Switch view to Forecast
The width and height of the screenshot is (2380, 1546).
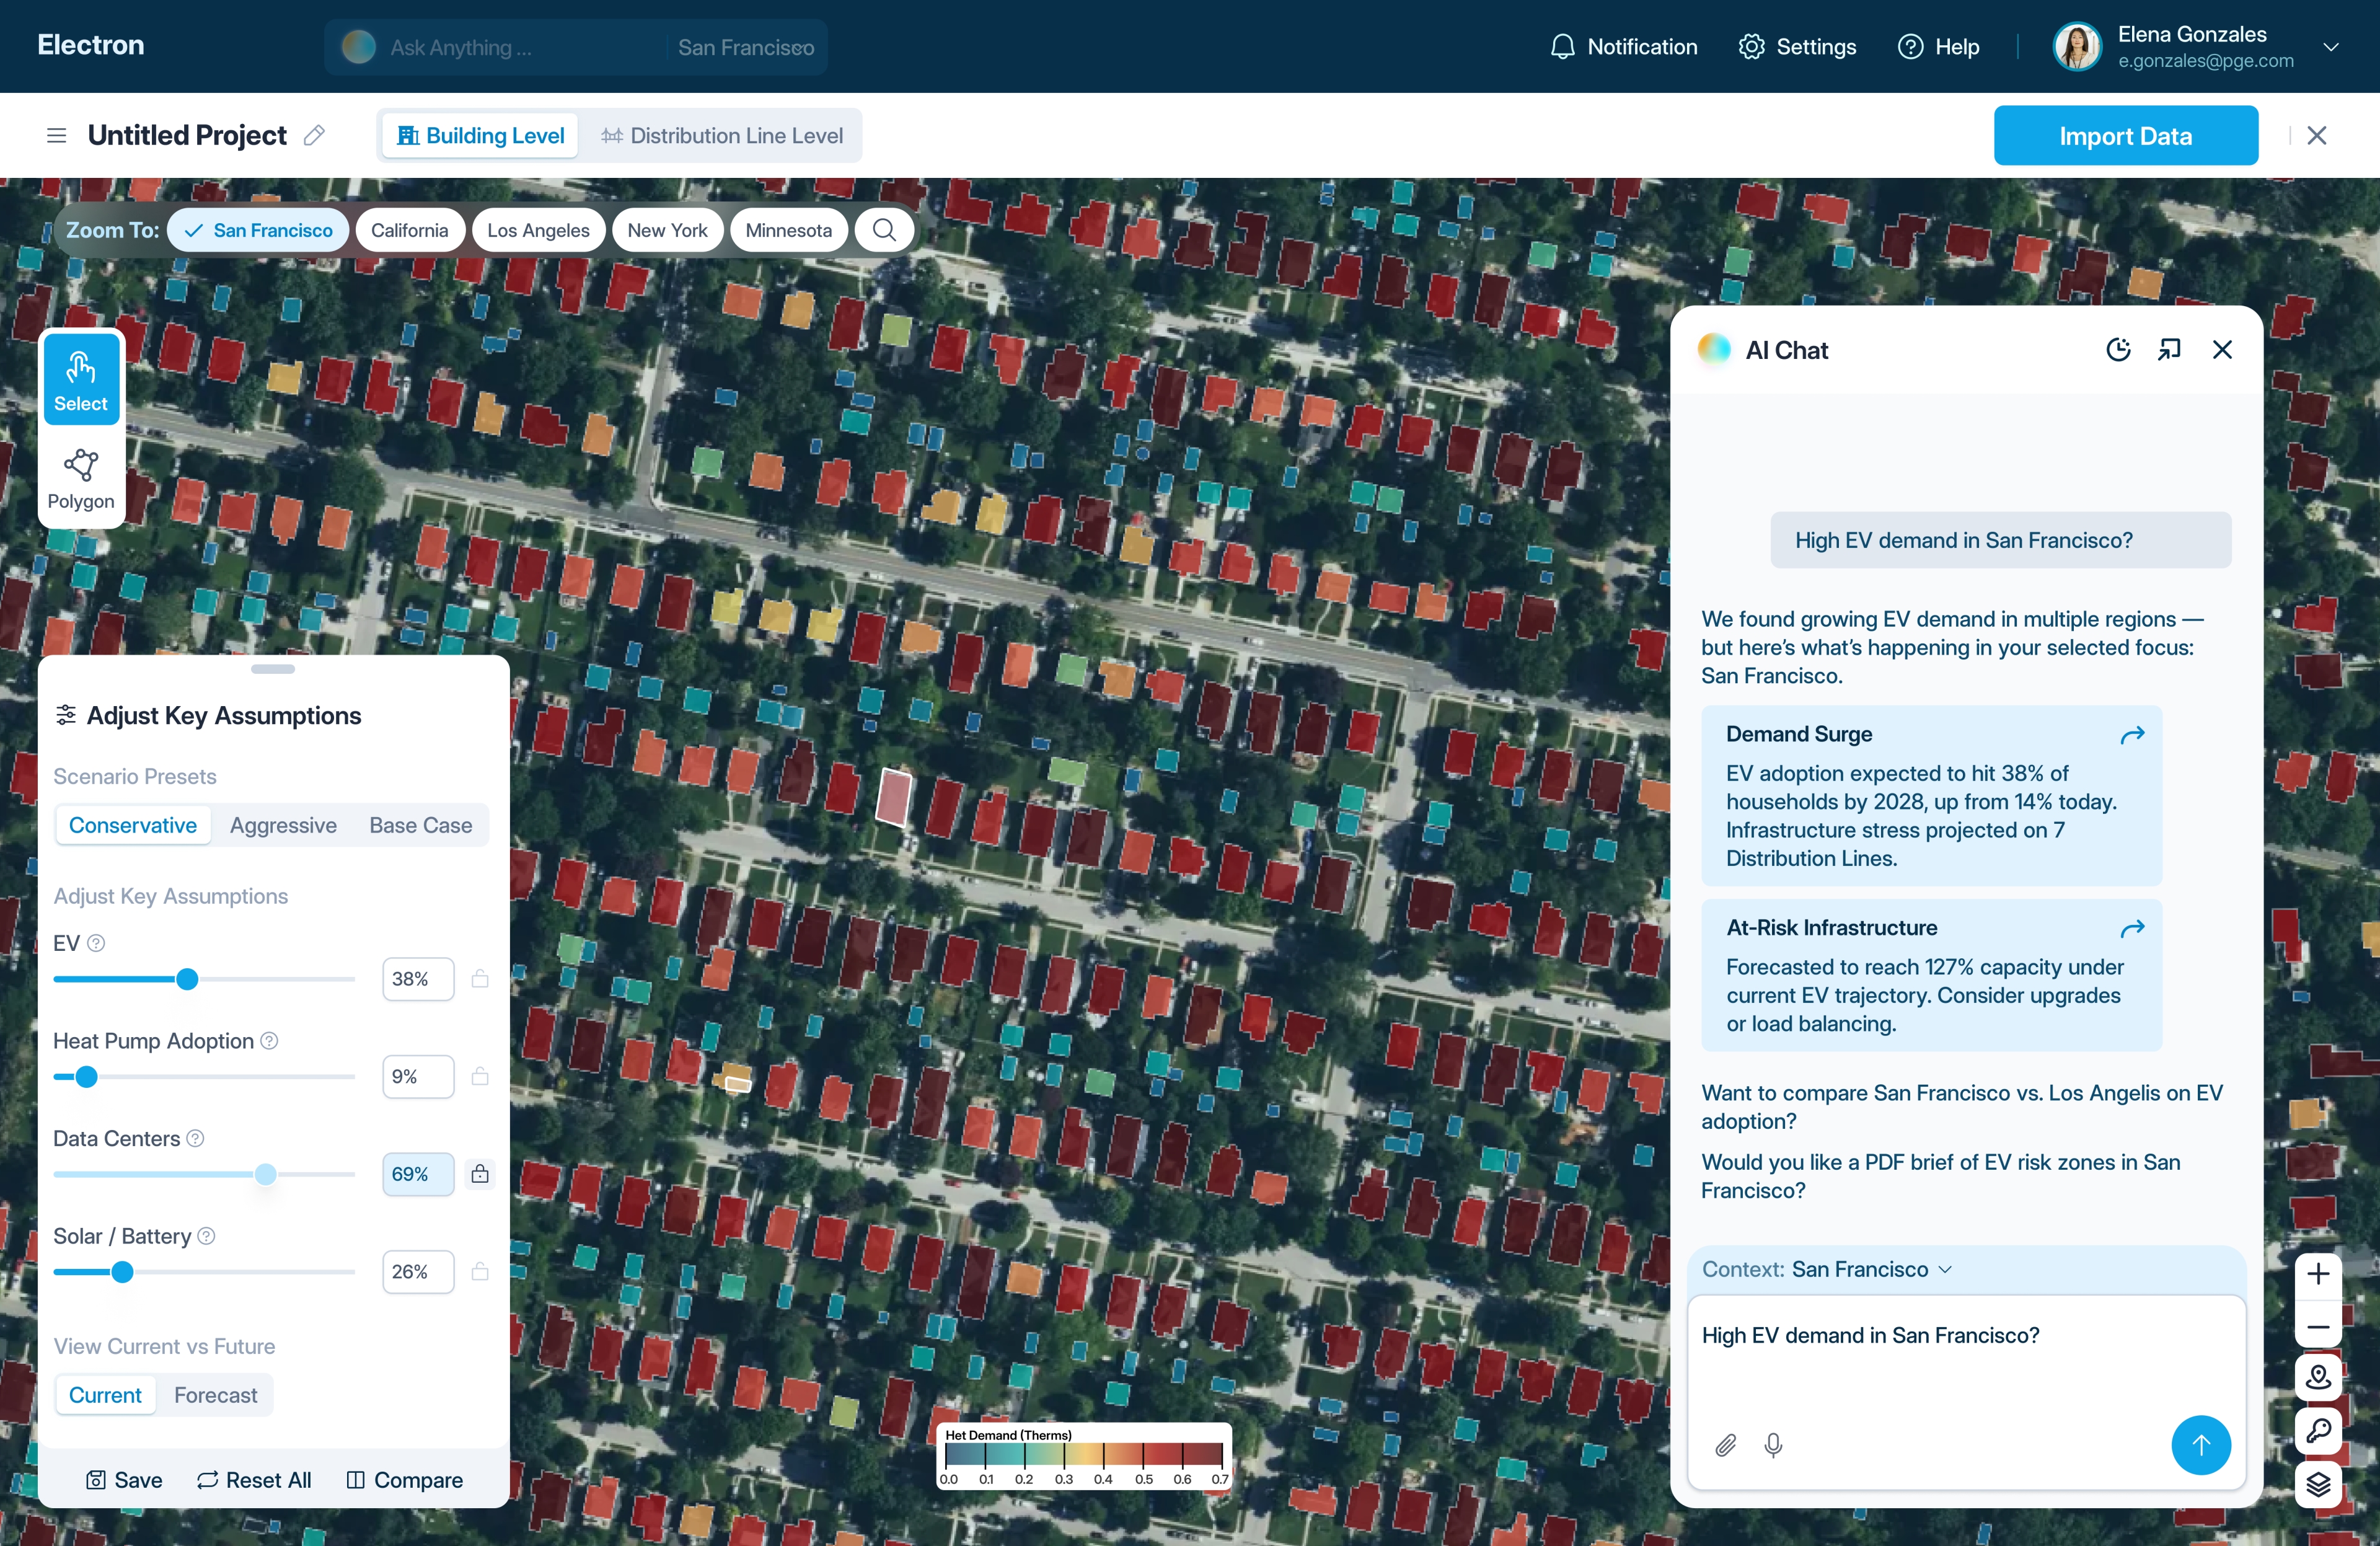(x=216, y=1395)
